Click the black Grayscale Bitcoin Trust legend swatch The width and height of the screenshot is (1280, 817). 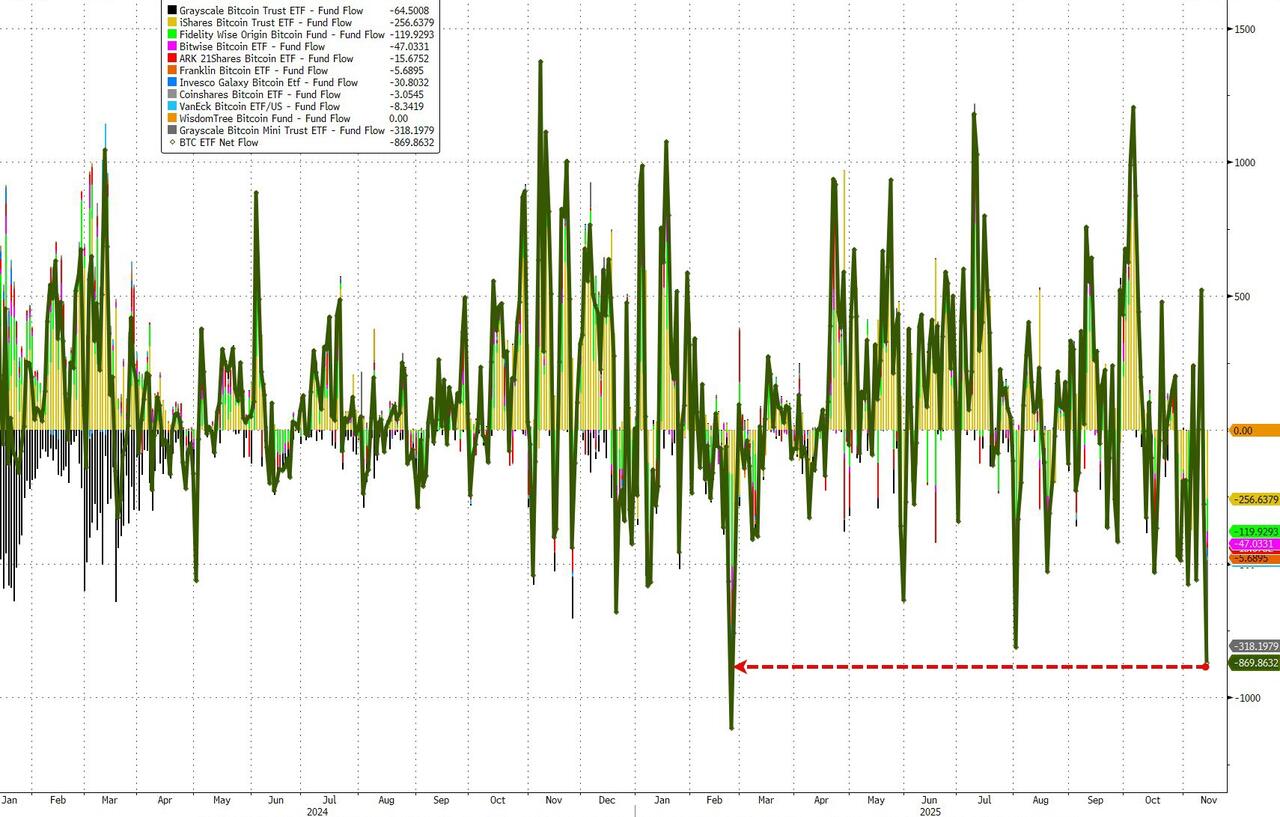click(x=171, y=11)
